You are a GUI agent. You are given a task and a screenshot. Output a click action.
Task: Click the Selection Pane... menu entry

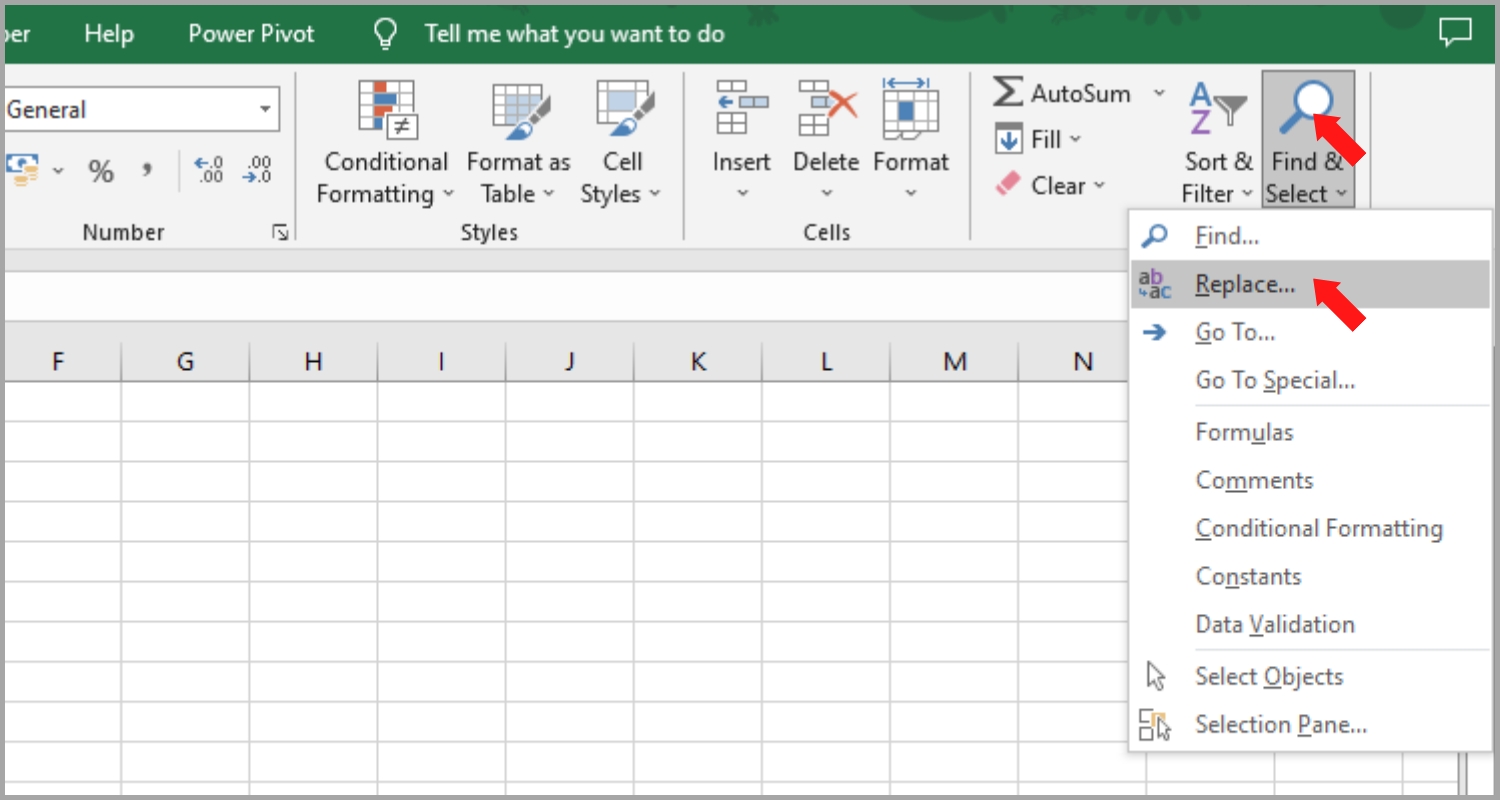coord(1280,725)
